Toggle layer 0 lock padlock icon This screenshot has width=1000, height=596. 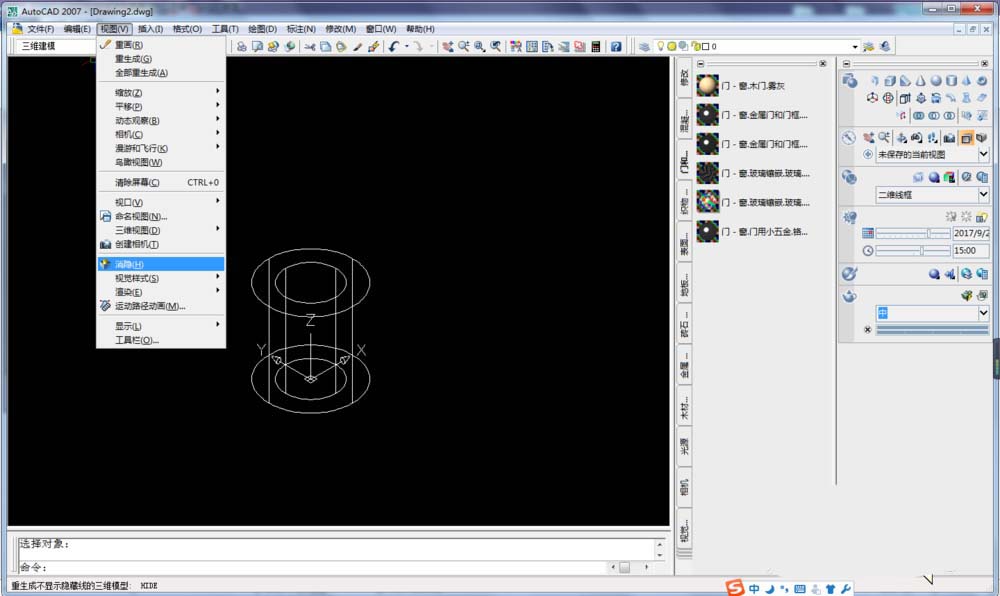tap(695, 47)
